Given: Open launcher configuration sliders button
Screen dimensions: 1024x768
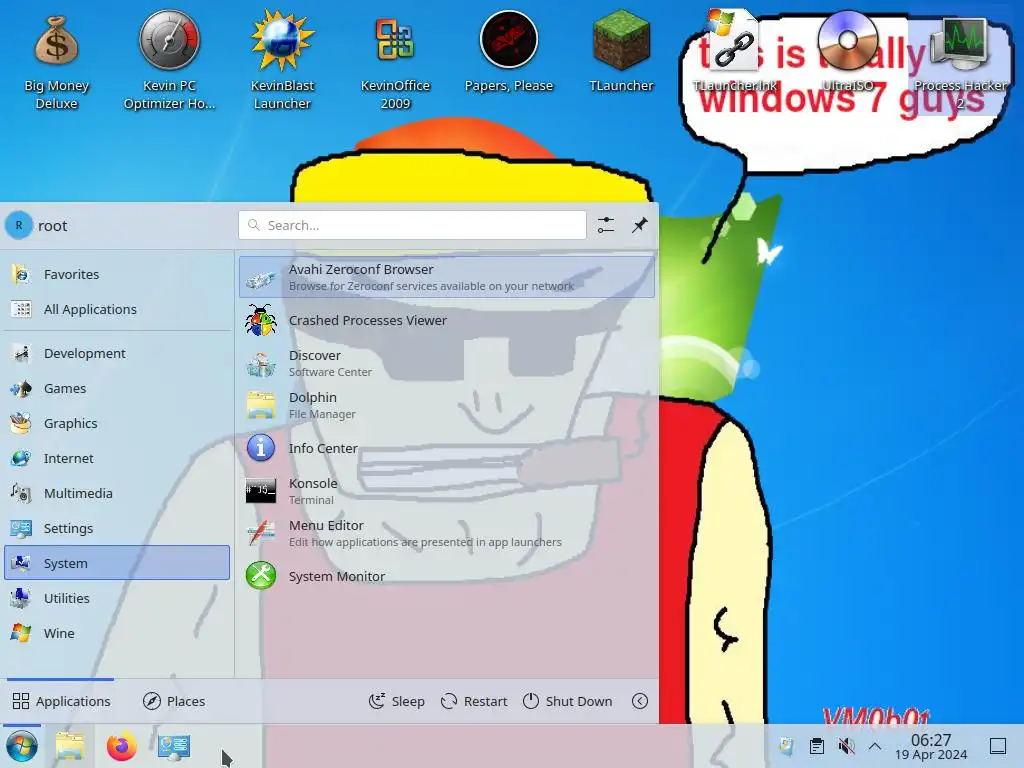Looking at the screenshot, I should [606, 225].
